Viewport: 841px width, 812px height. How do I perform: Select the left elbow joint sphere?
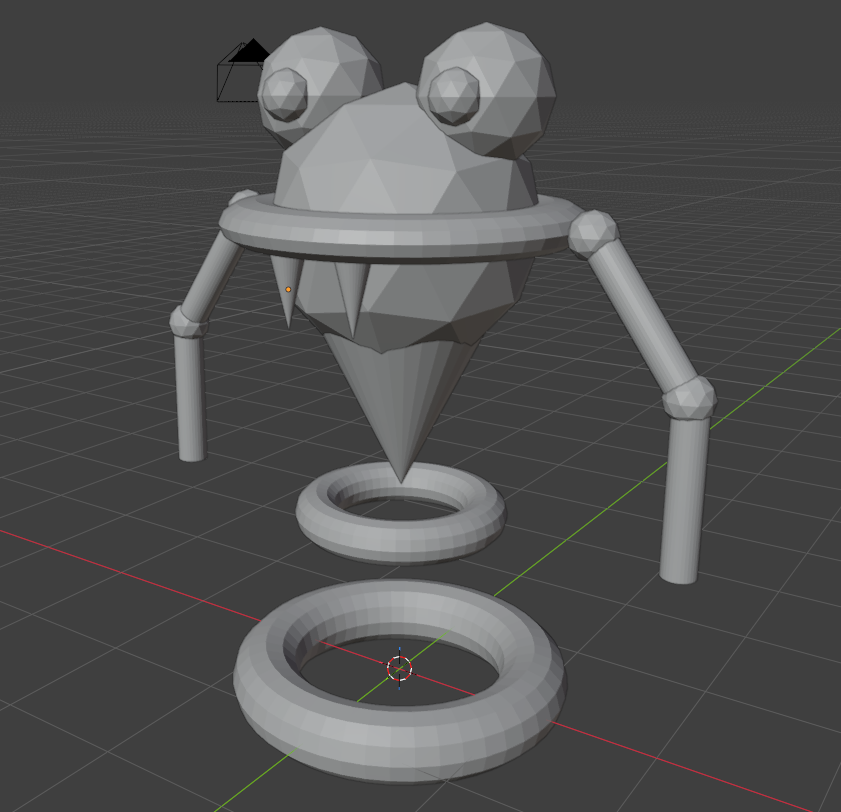[x=188, y=321]
